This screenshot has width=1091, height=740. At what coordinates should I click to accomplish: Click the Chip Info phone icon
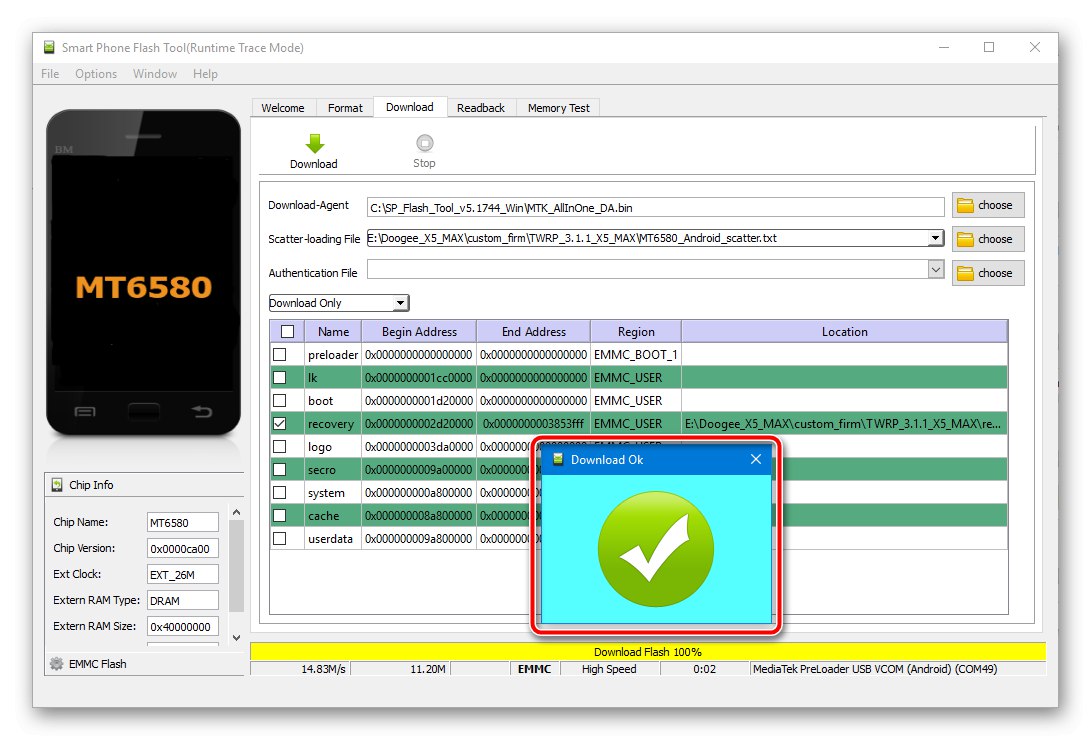pyautogui.click(x=57, y=485)
